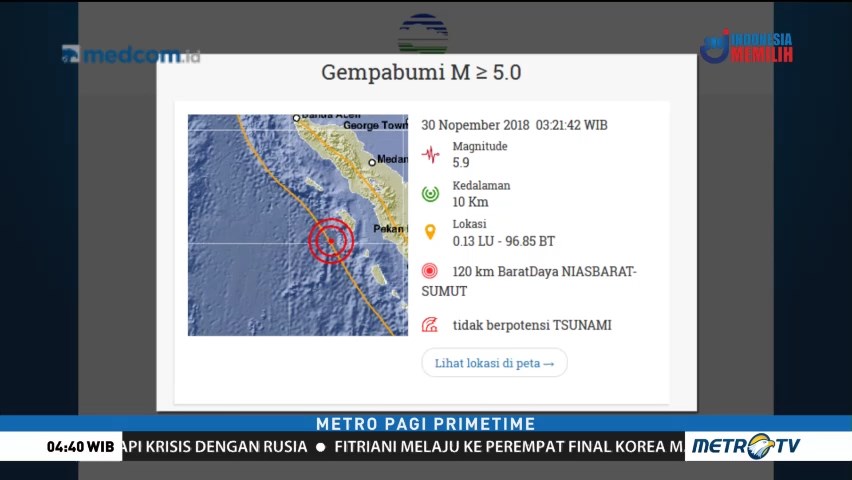Click the medcom.id logo

[131, 54]
